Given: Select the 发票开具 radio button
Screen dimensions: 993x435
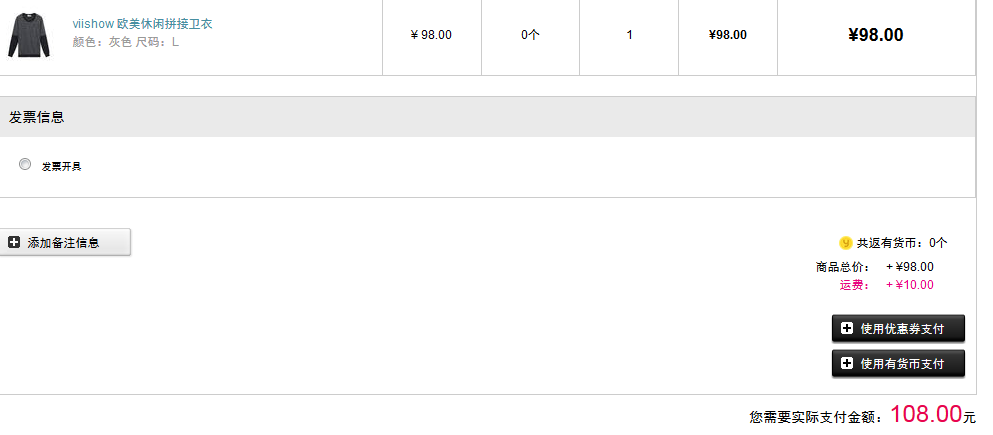Looking at the screenshot, I should [25, 165].
